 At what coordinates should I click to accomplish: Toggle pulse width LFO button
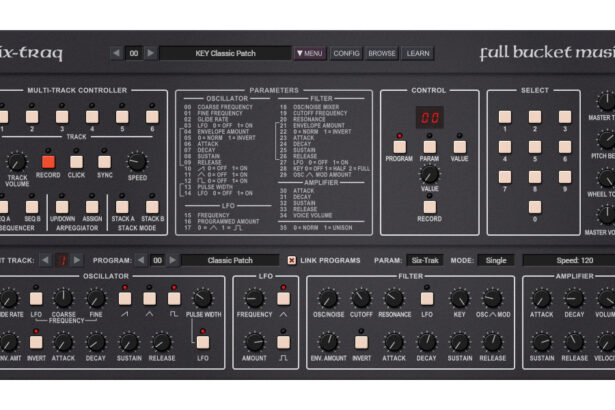click(x=203, y=342)
